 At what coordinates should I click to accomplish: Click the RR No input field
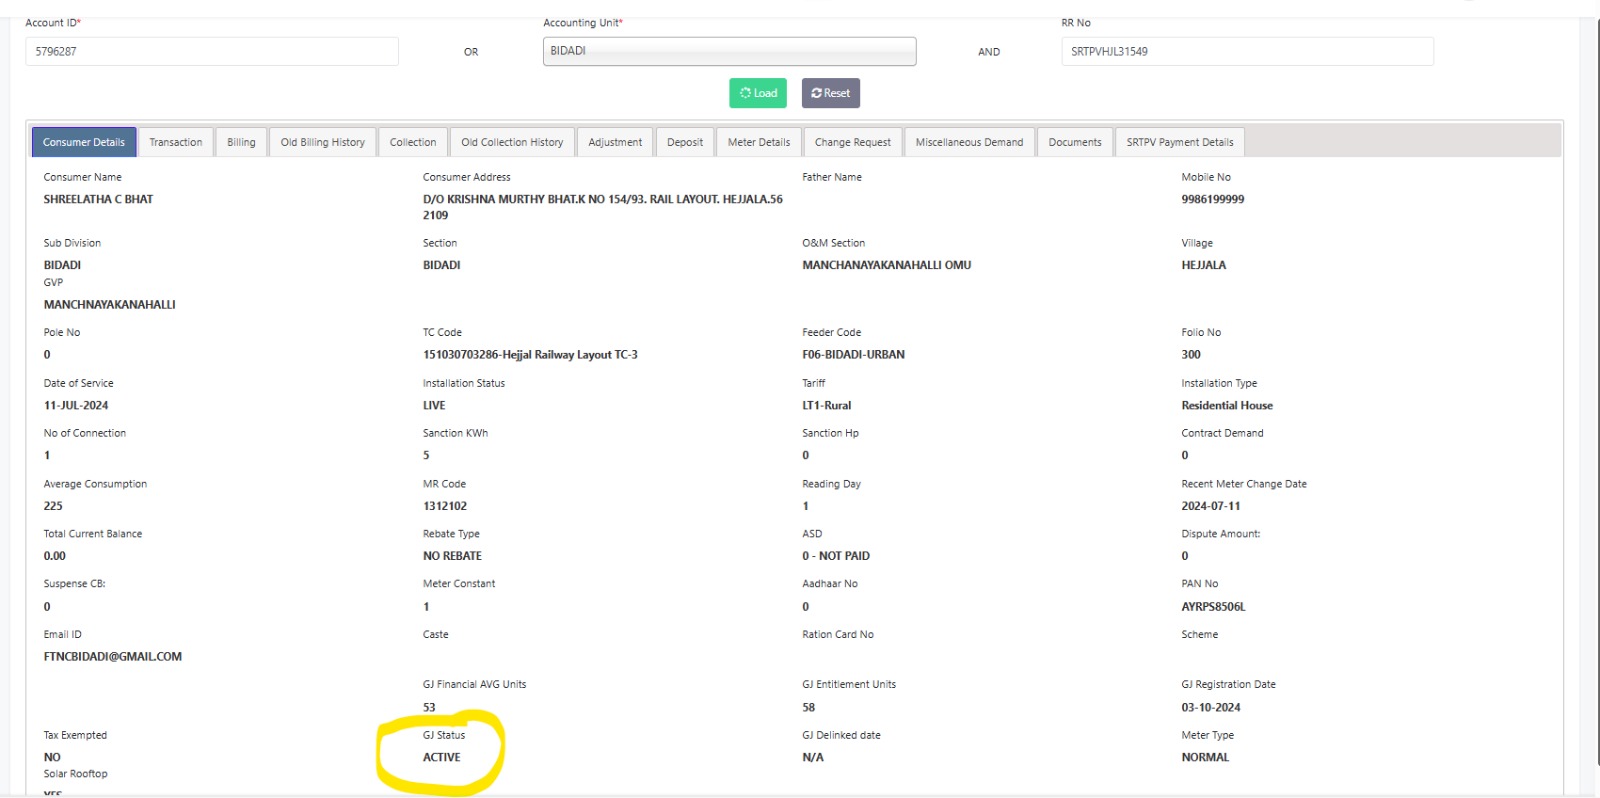click(1247, 51)
